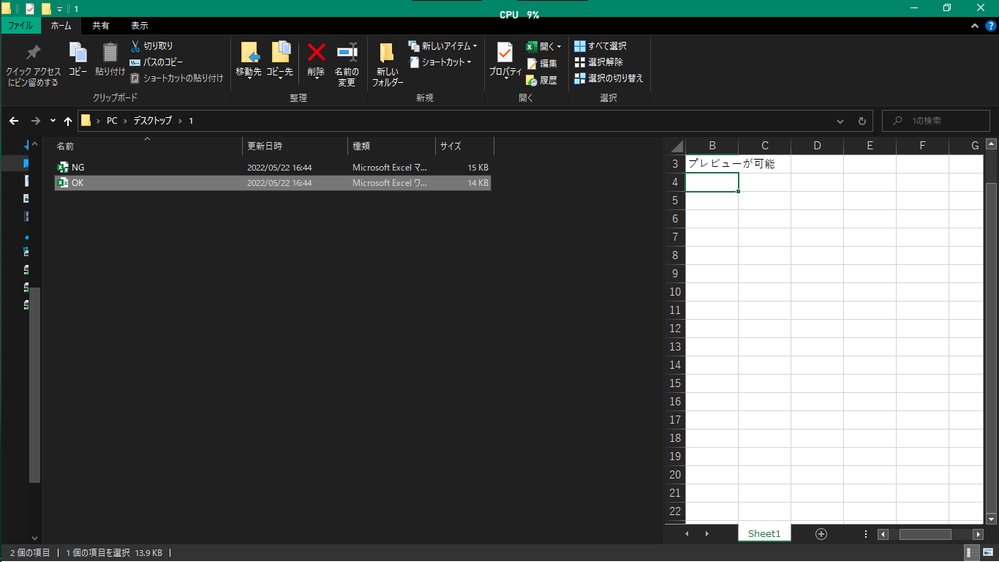The width and height of the screenshot is (999, 562).
Task: Sort by Date modified (更新日時) column
Action: [295, 146]
